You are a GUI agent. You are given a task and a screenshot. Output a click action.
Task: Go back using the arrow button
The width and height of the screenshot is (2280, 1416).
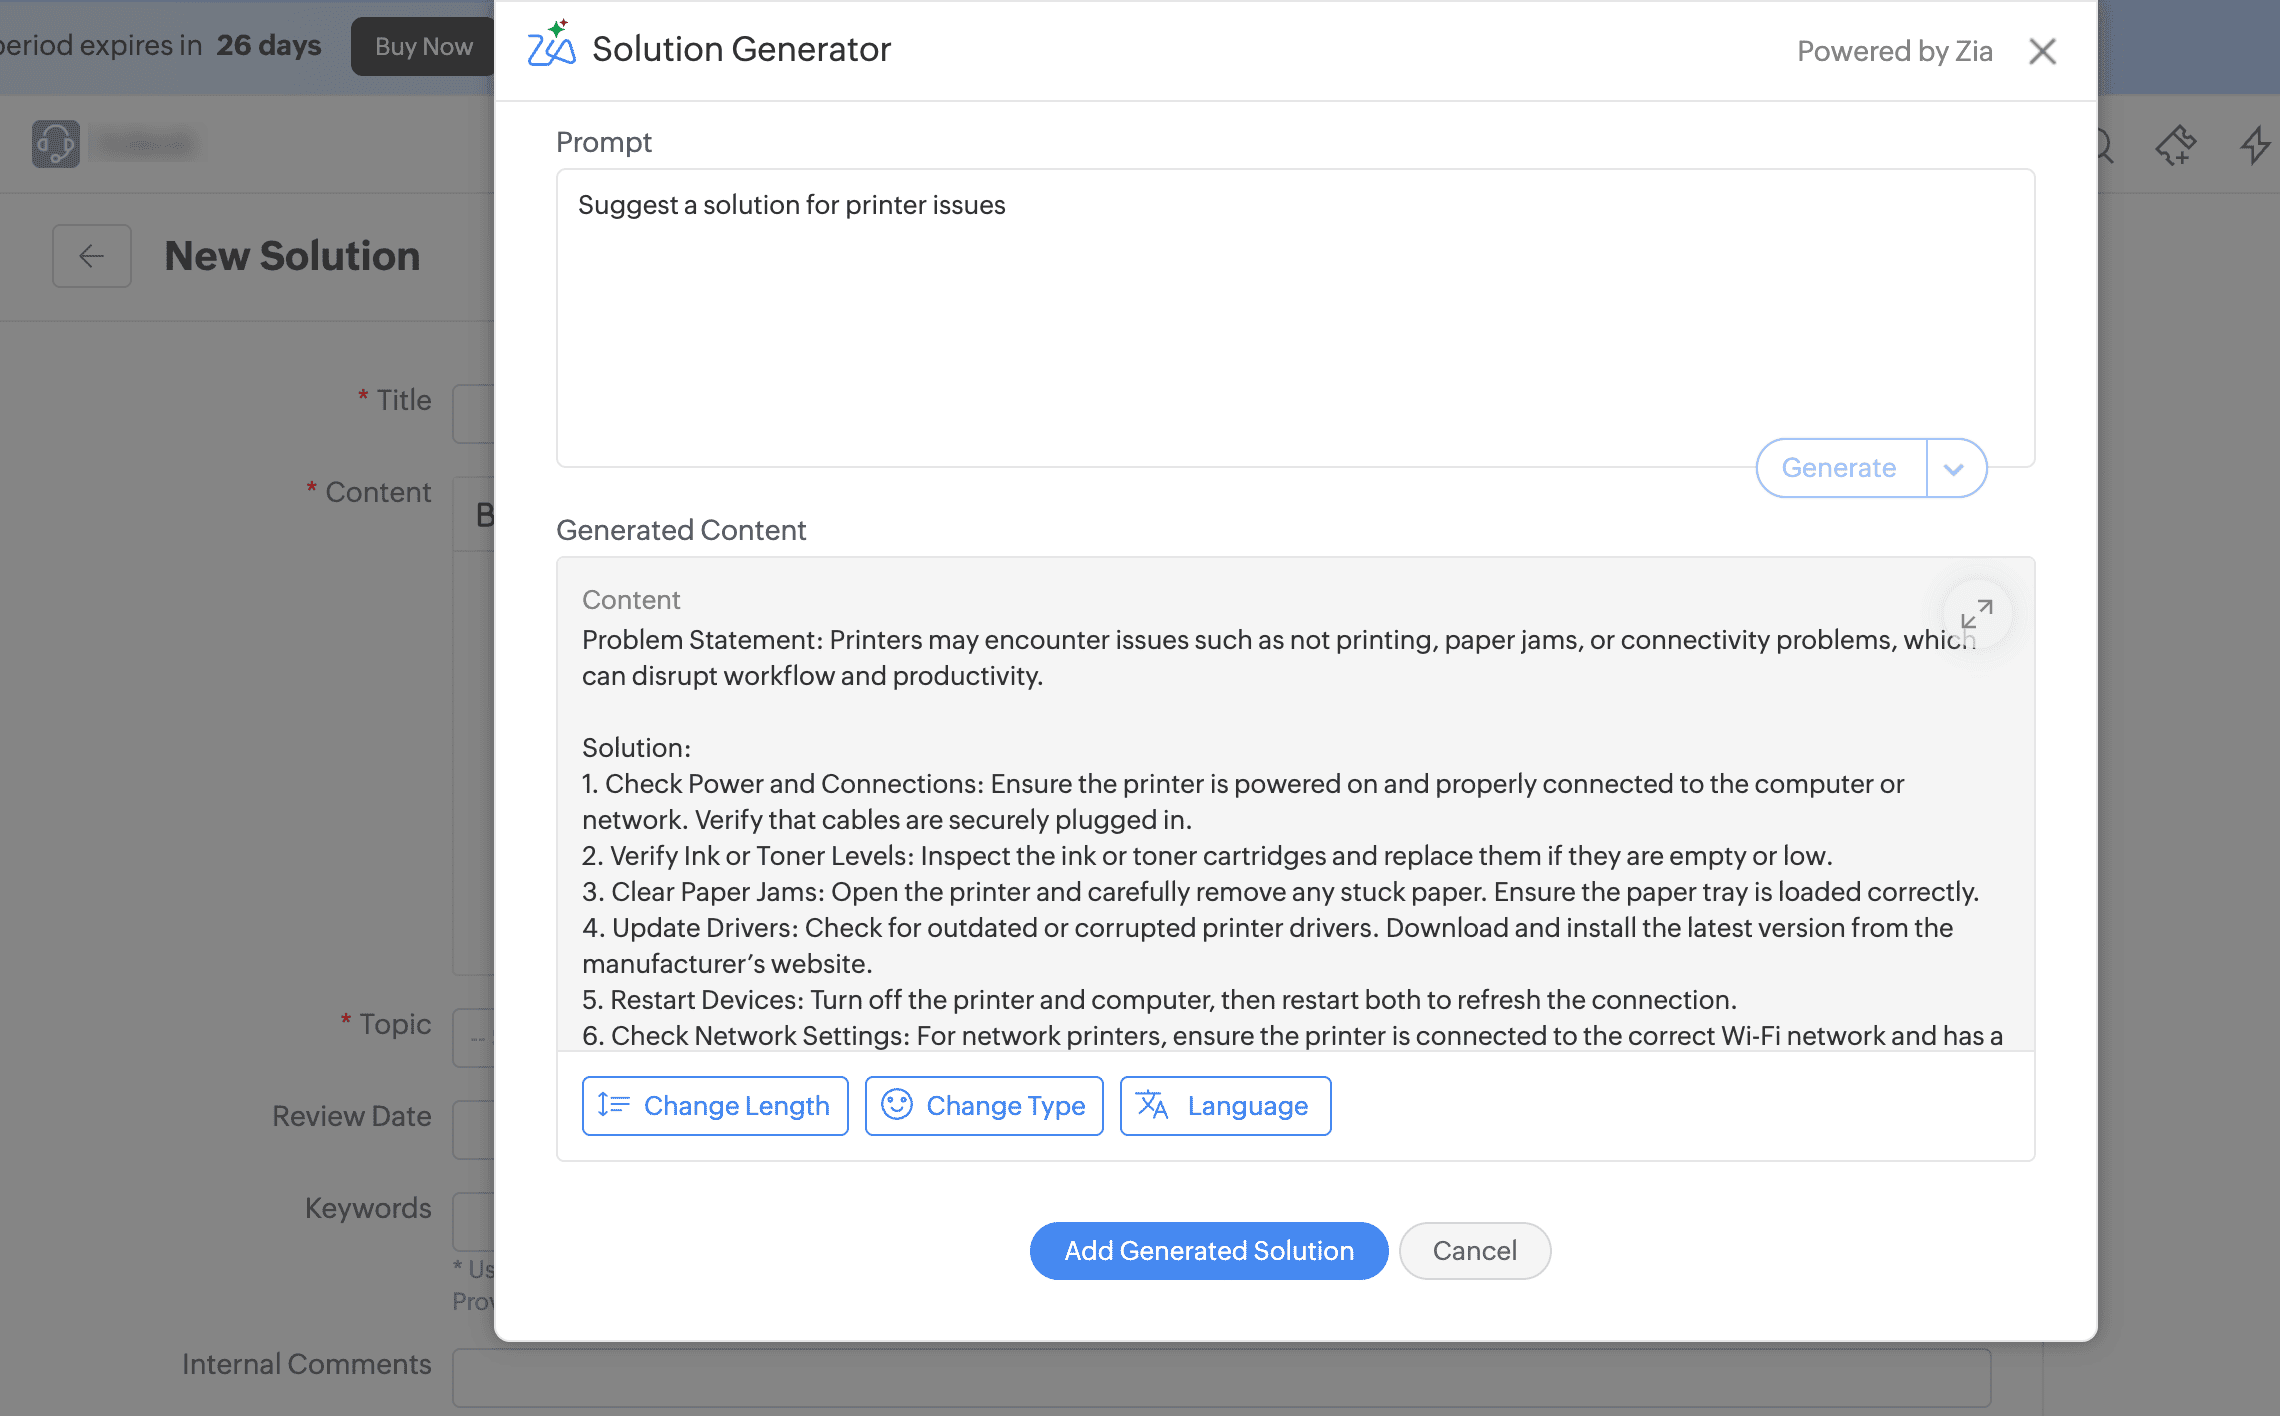click(x=92, y=256)
